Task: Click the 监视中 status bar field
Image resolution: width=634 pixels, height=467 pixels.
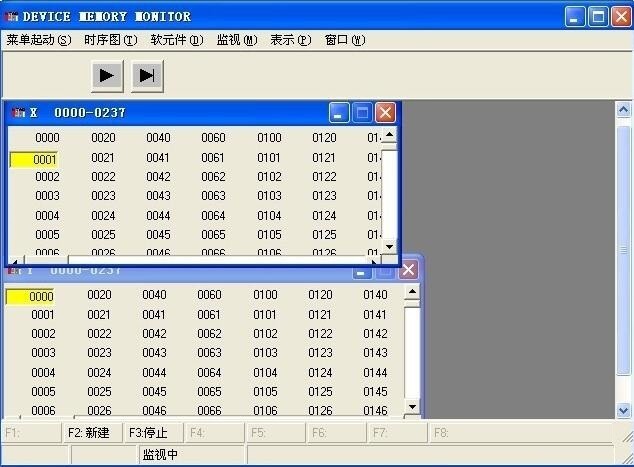Action: click(x=192, y=454)
